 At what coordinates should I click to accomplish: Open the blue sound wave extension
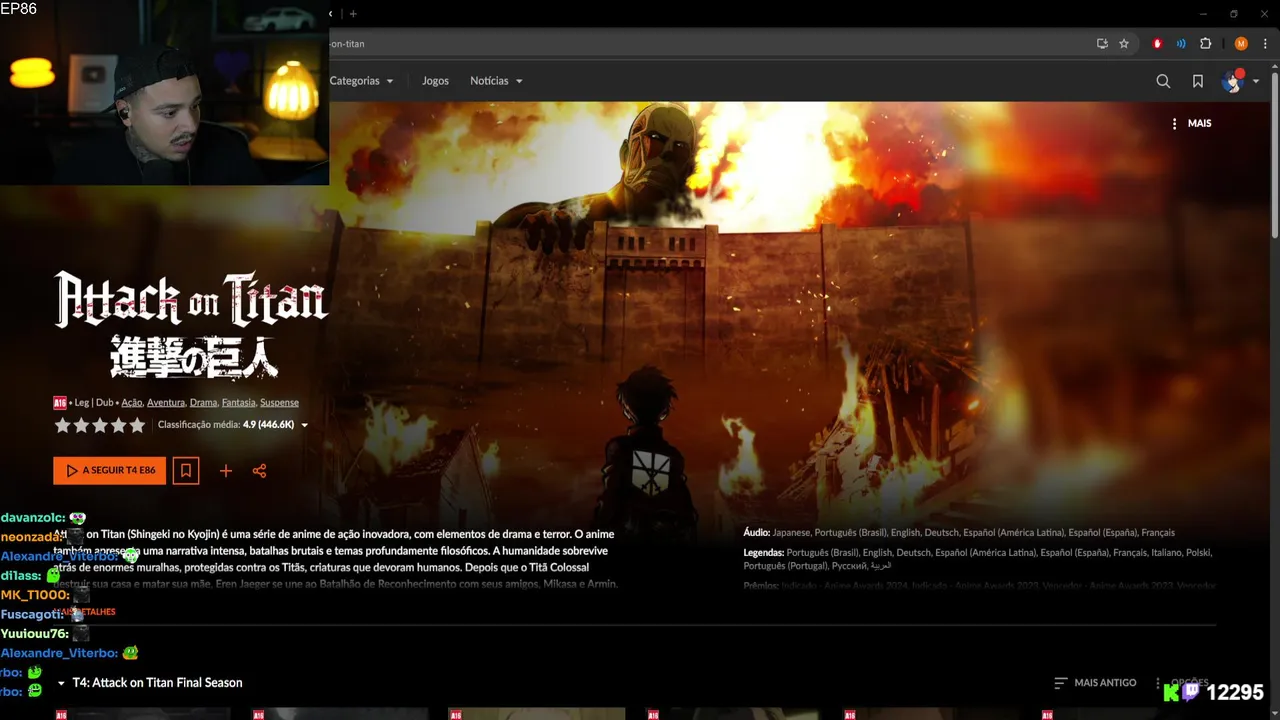[x=1181, y=44]
